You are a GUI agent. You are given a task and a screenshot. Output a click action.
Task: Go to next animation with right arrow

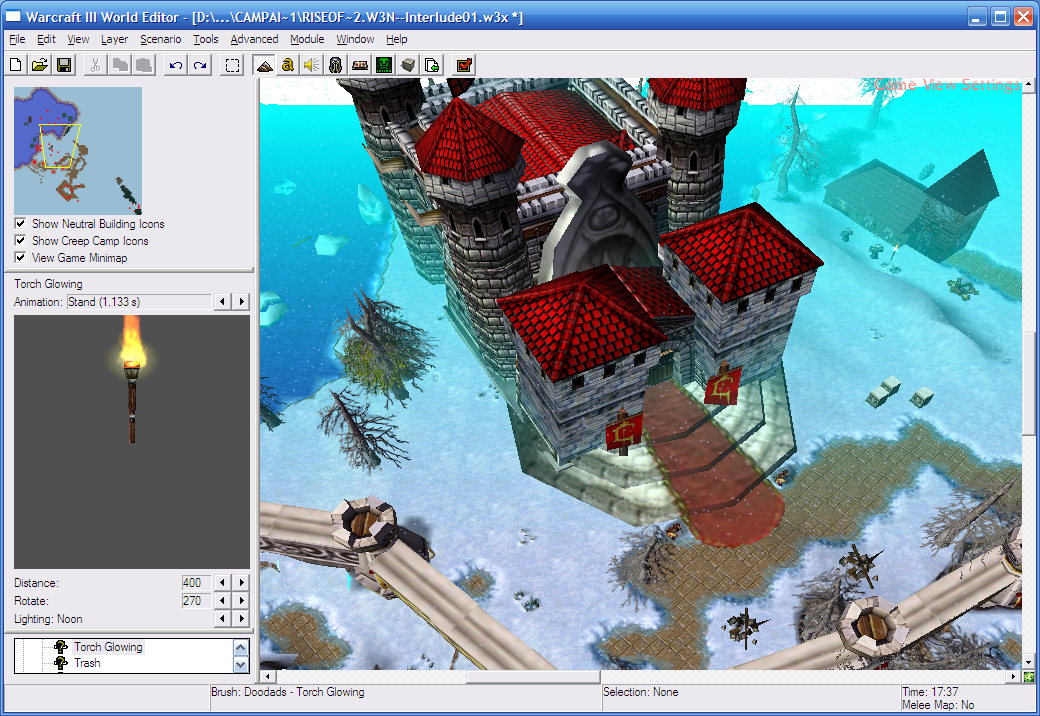point(241,302)
